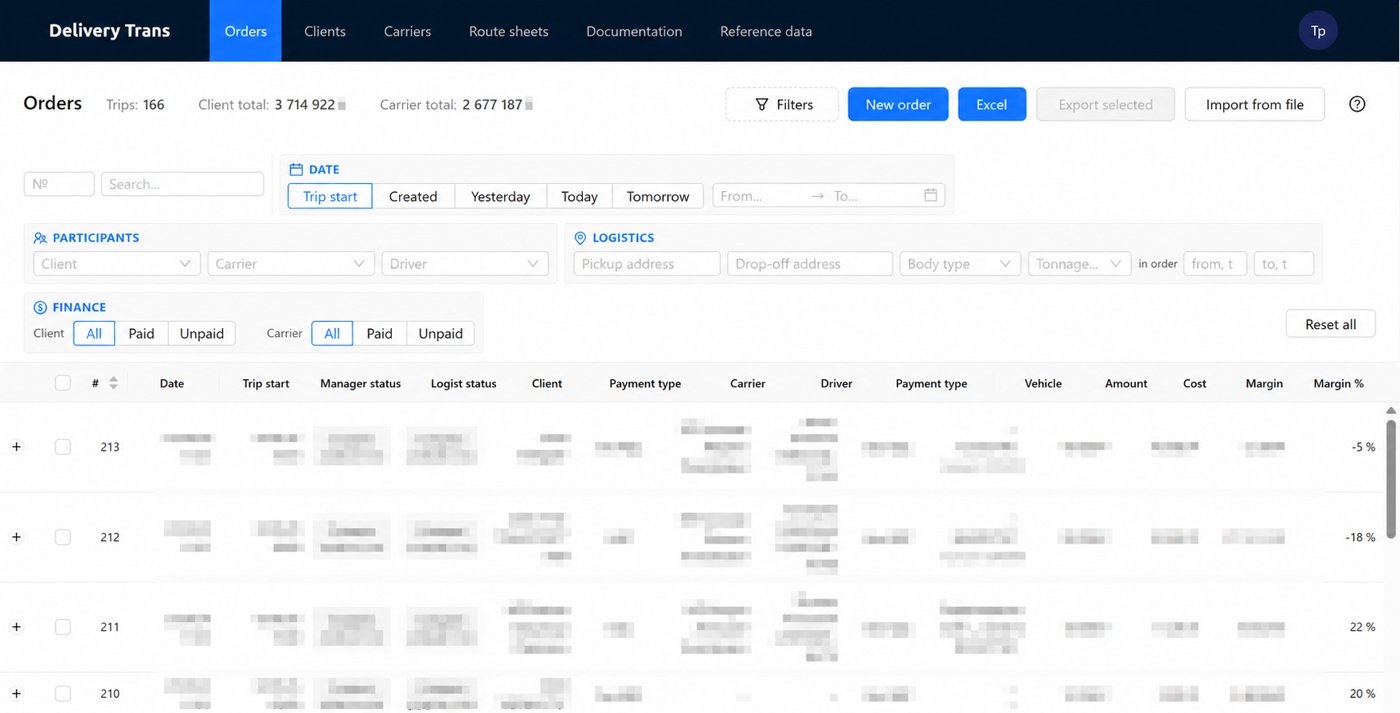Expand order 211 row with plus icon
Viewport: 1400px width, 713px height.
(x=16, y=627)
